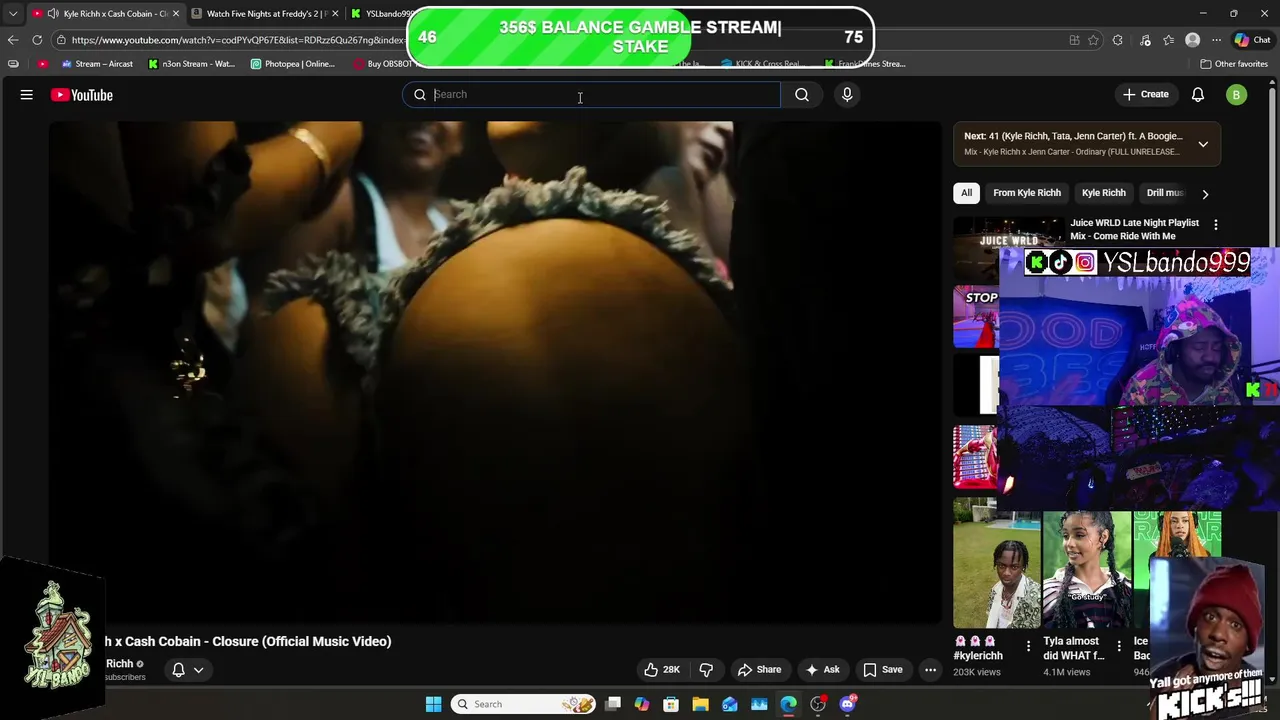Click the Windows taskbar Search box

523,704
